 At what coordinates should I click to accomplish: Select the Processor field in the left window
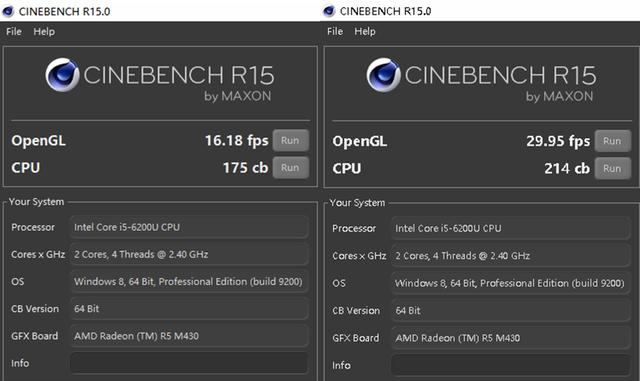click(x=189, y=227)
